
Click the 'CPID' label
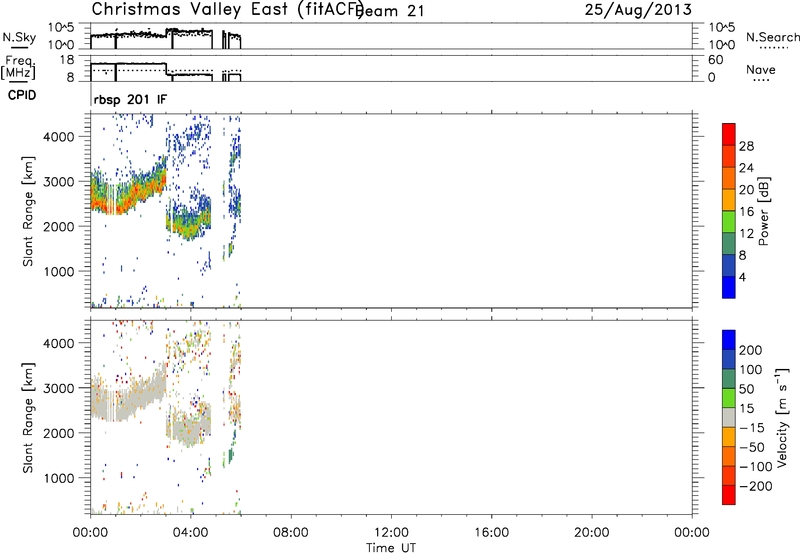click(22, 95)
